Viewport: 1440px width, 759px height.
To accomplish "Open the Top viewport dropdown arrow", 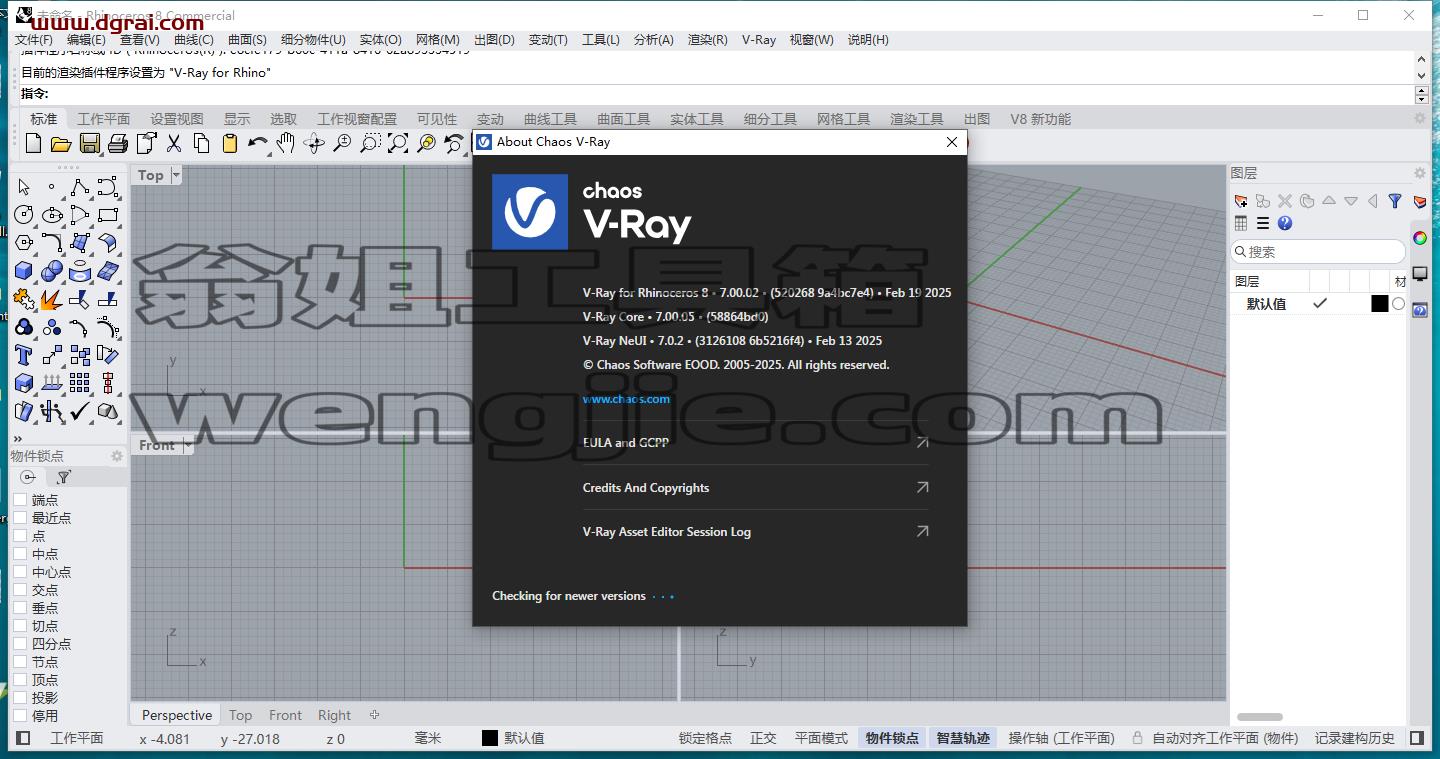I will (x=176, y=175).
